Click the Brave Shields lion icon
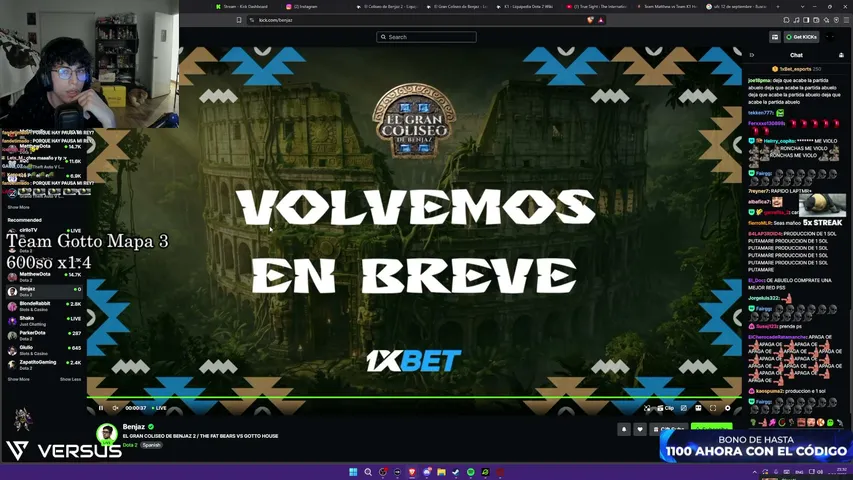This screenshot has height=480, width=853. click(590, 20)
